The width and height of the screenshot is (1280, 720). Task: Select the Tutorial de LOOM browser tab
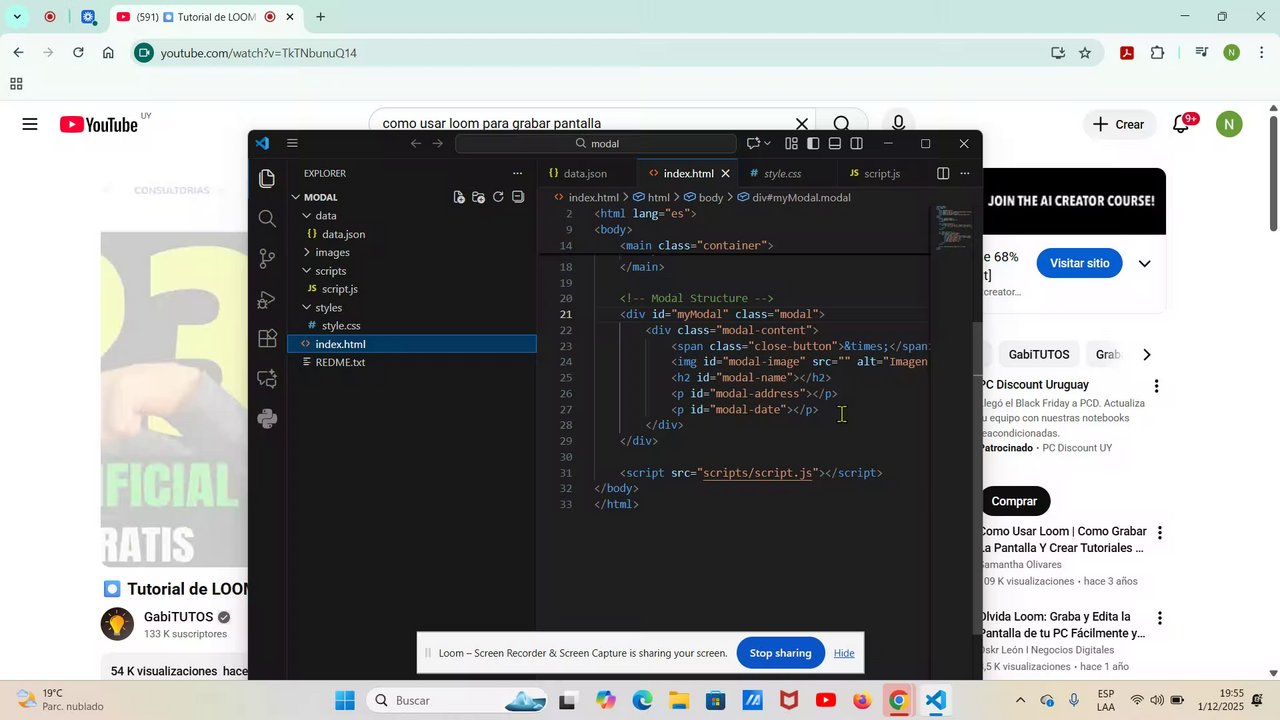tap(203, 17)
